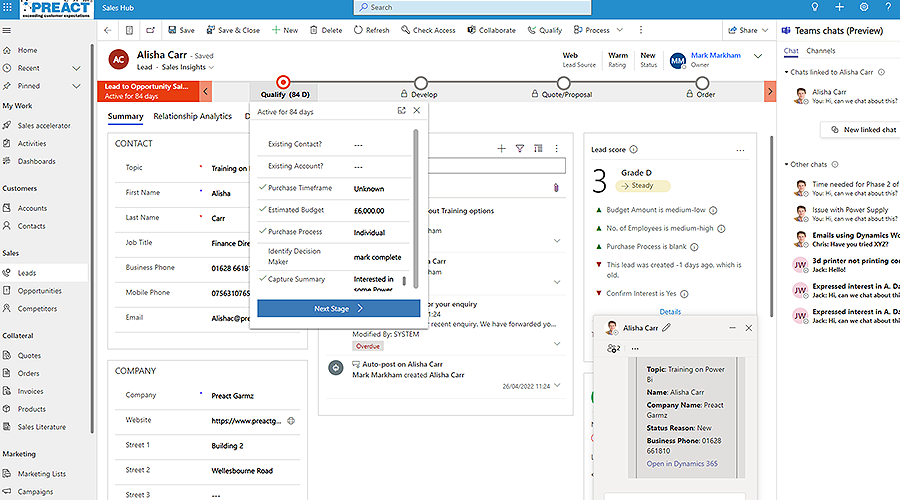
Task: Open Sales Literature in the sidebar
Action: 41,427
